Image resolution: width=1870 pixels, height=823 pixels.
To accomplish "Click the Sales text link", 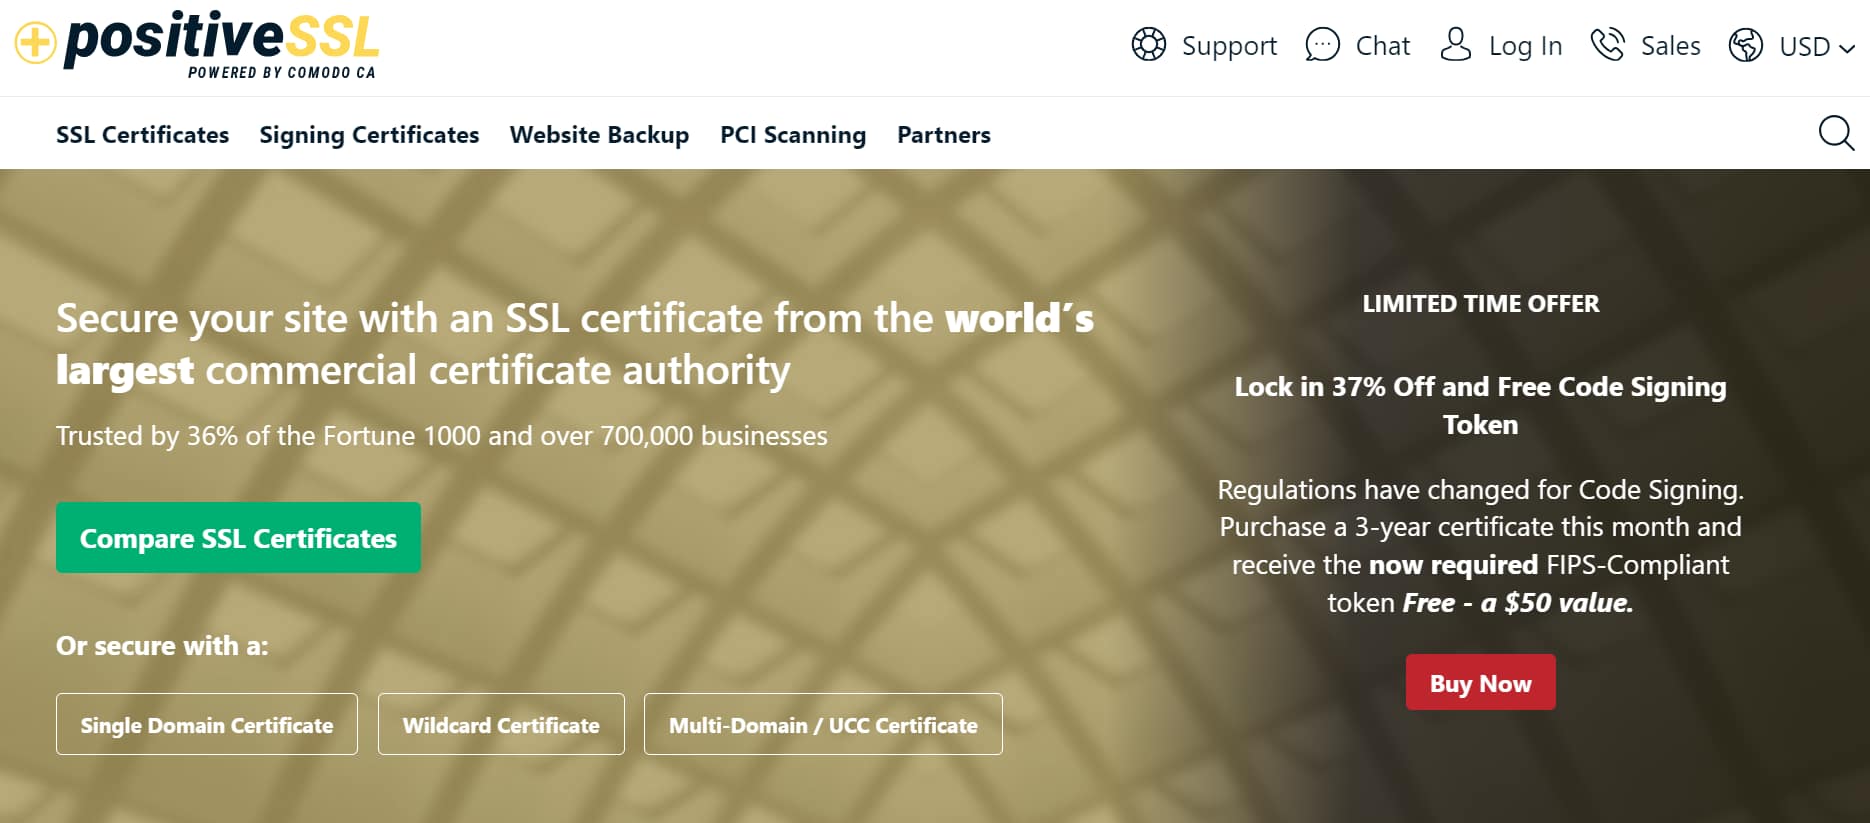I will [1669, 46].
